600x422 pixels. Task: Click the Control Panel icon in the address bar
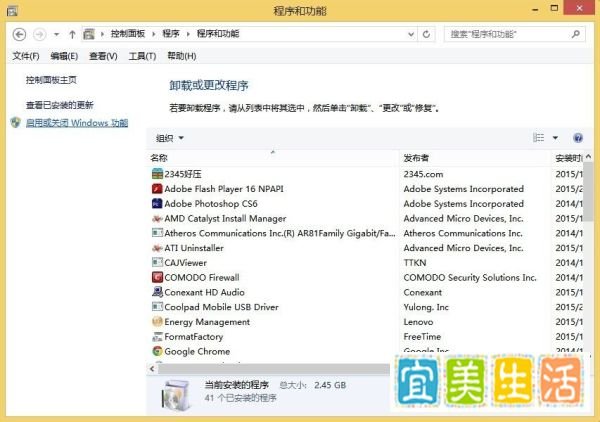pos(89,34)
